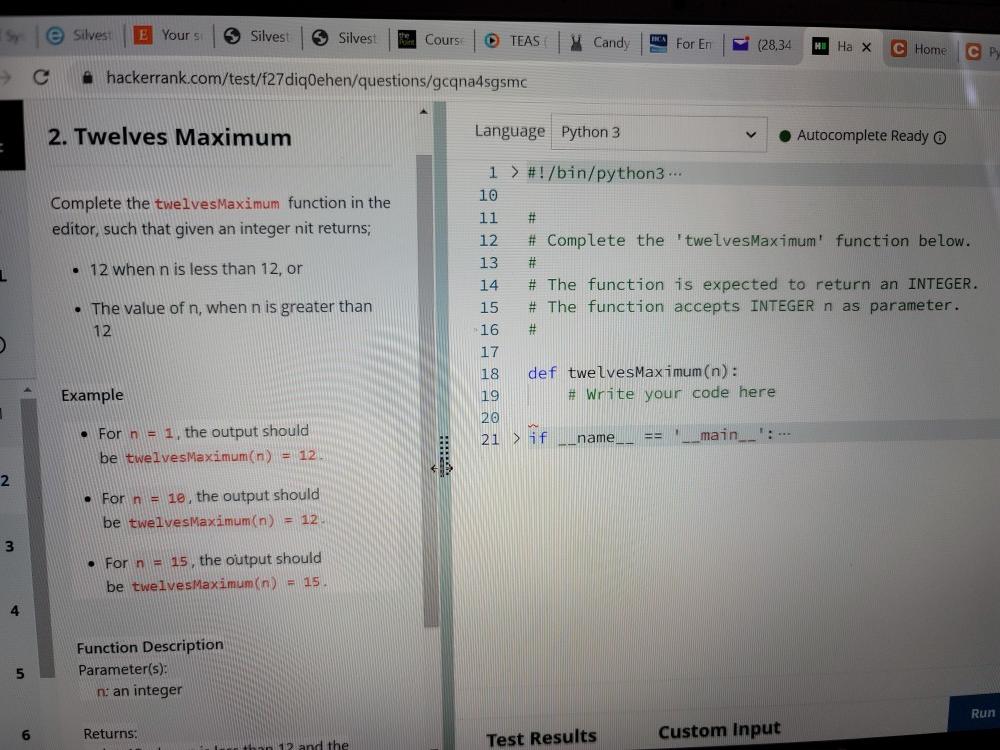1000x750 pixels.
Task: Click the browser reload icon
Action: pyautogui.click(x=41, y=77)
